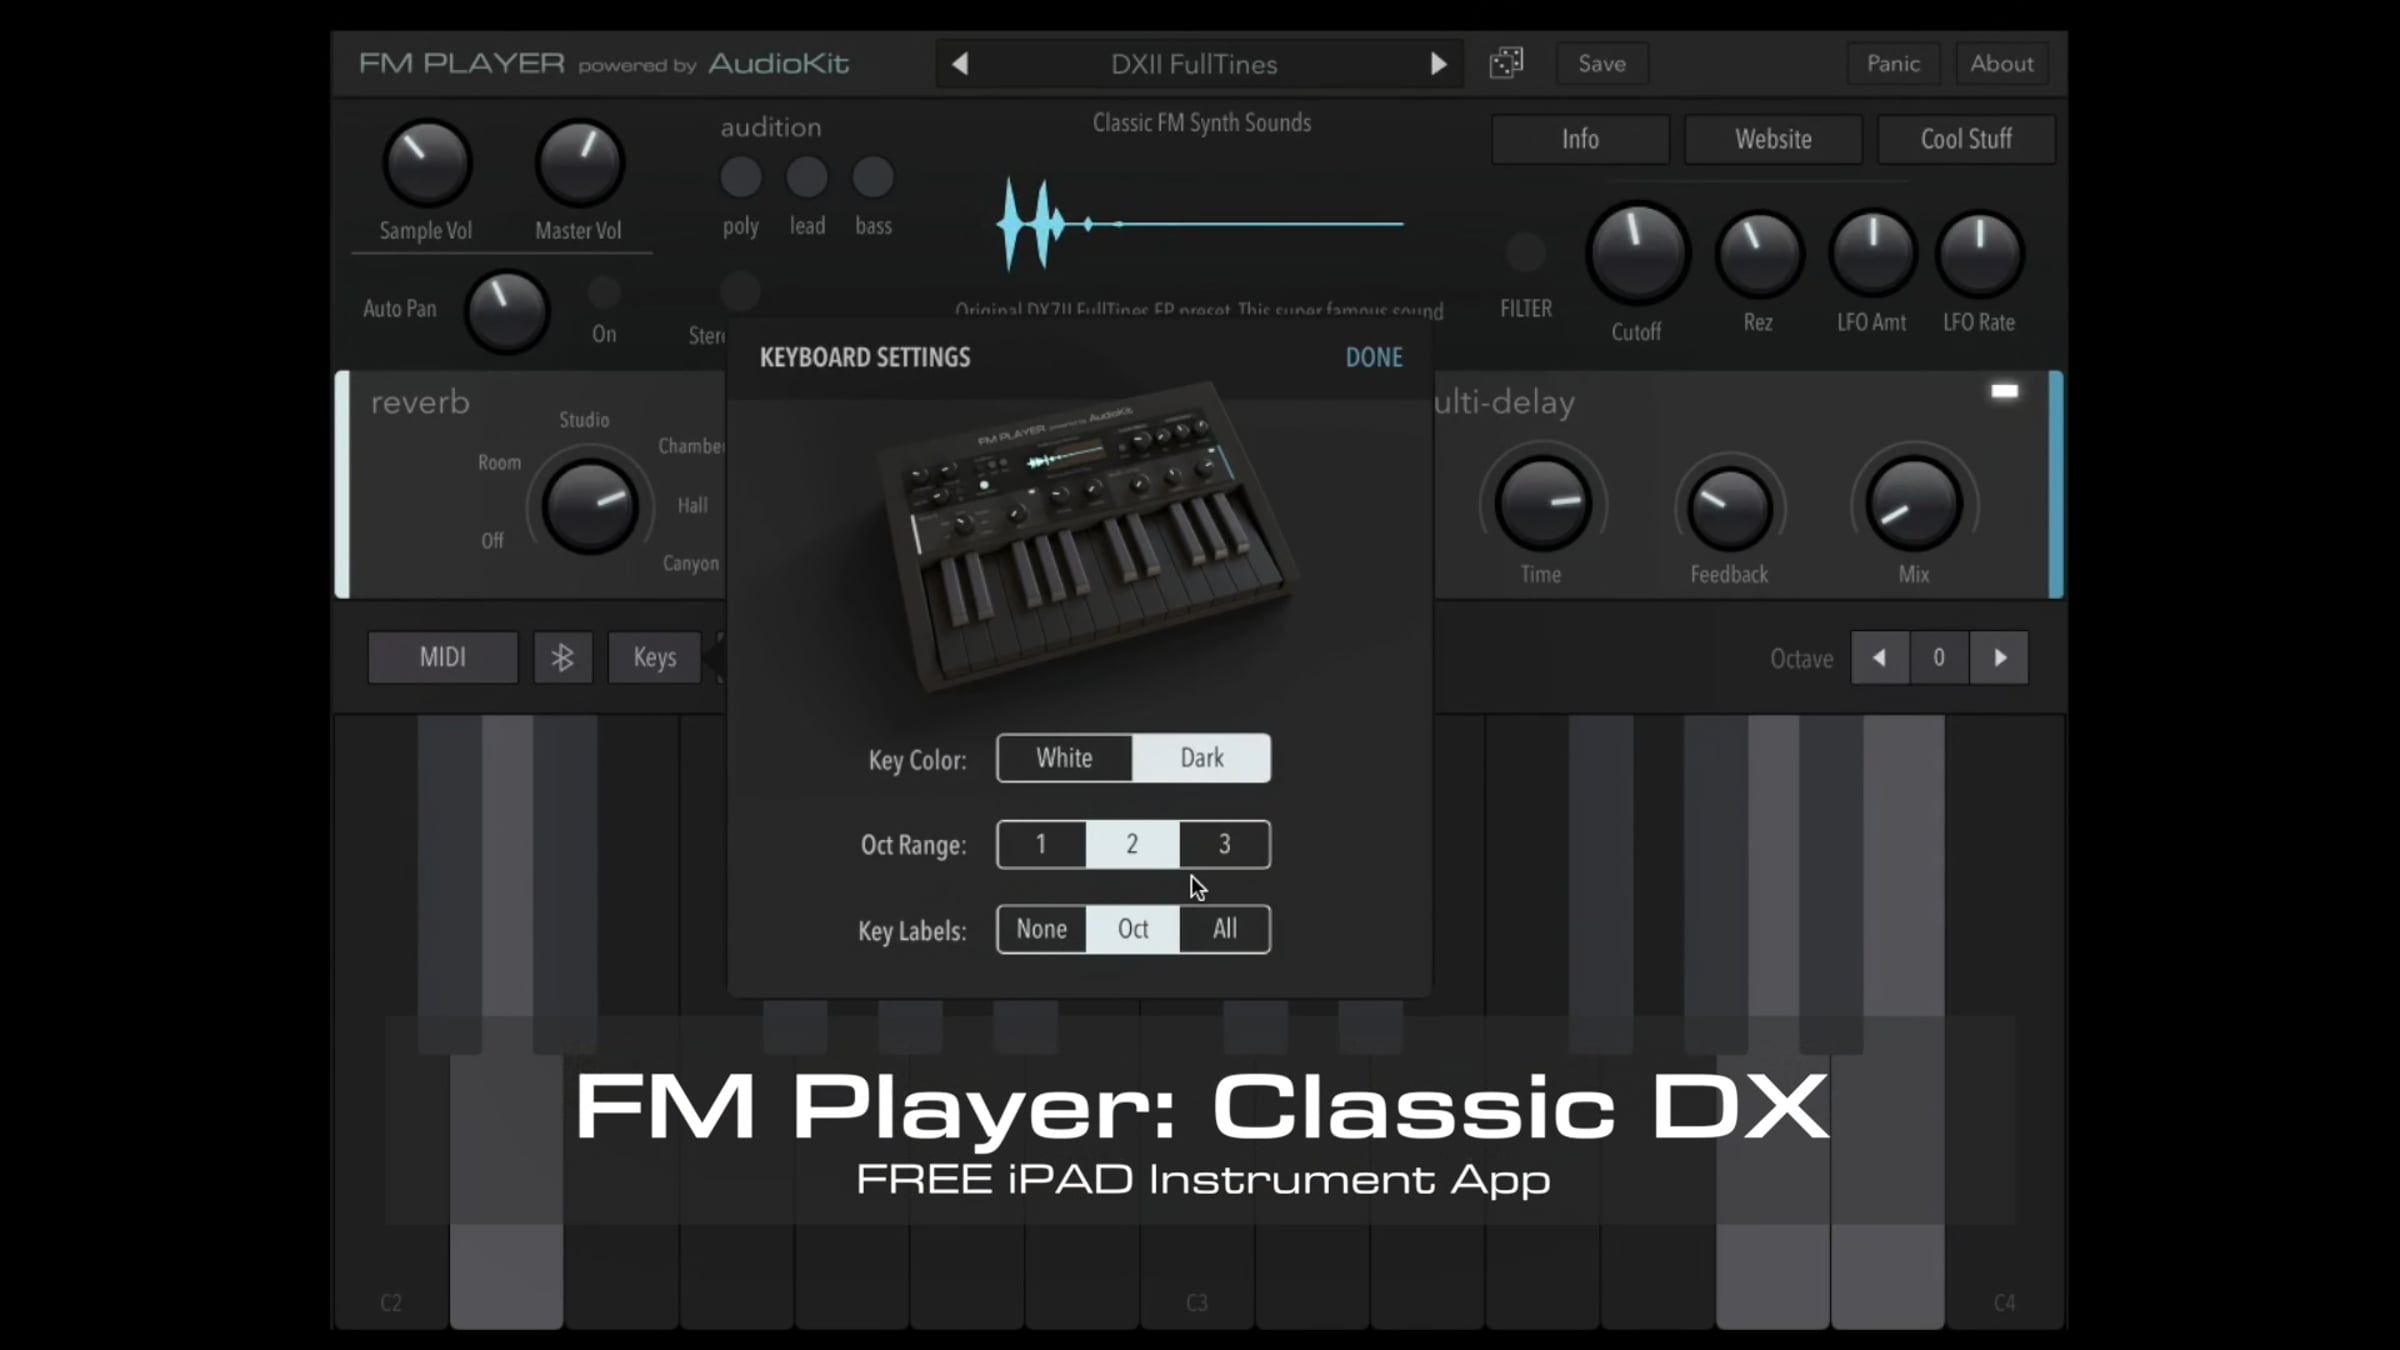Toggle the bass audition button
Image resolution: width=2400 pixels, height=1350 pixels.
tap(873, 178)
